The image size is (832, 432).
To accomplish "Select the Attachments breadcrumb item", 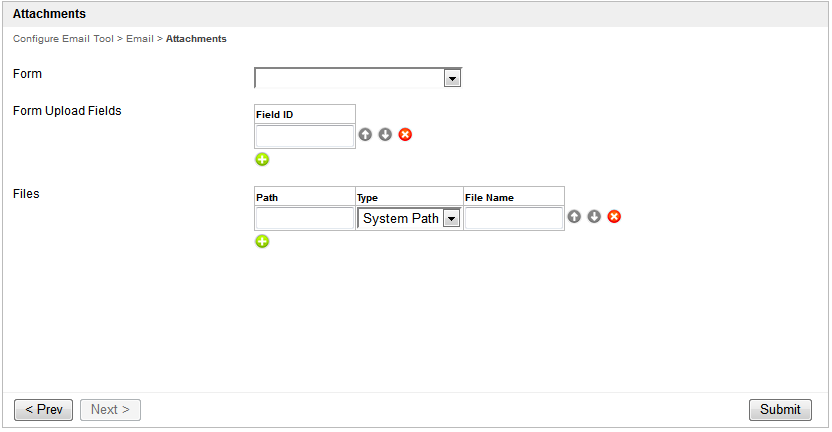I will coord(196,39).
